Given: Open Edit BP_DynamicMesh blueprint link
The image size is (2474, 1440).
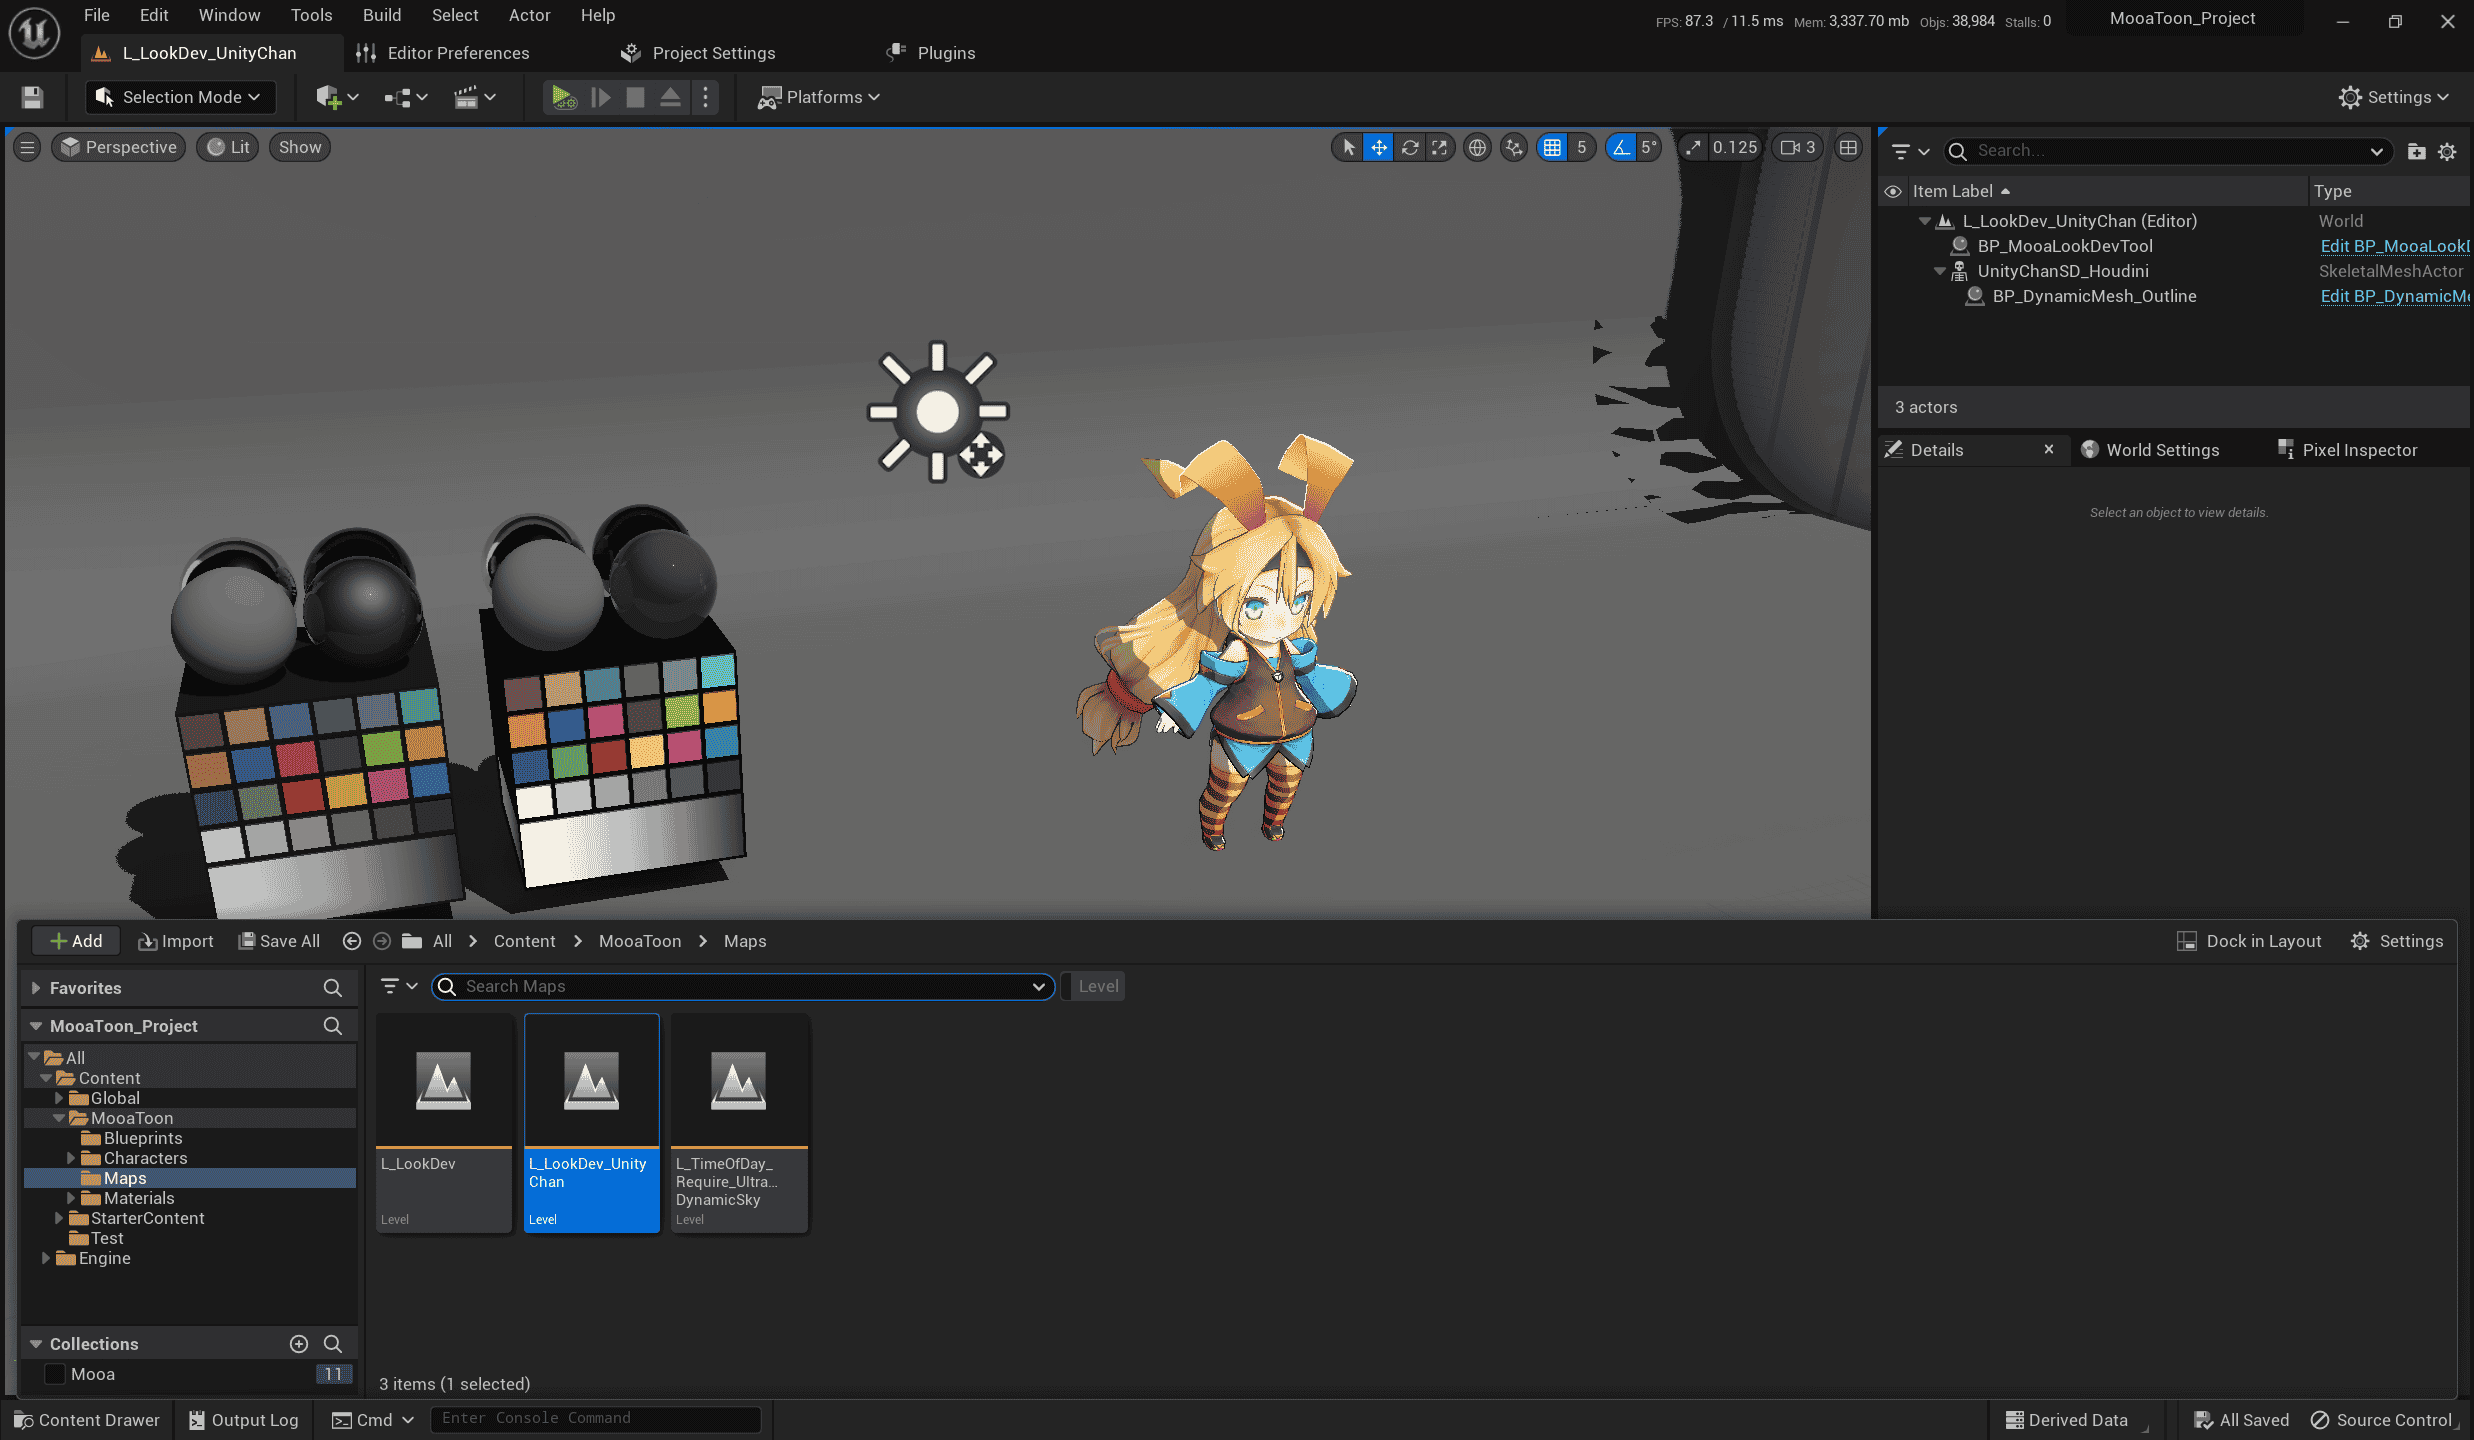Looking at the screenshot, I should (2394, 296).
